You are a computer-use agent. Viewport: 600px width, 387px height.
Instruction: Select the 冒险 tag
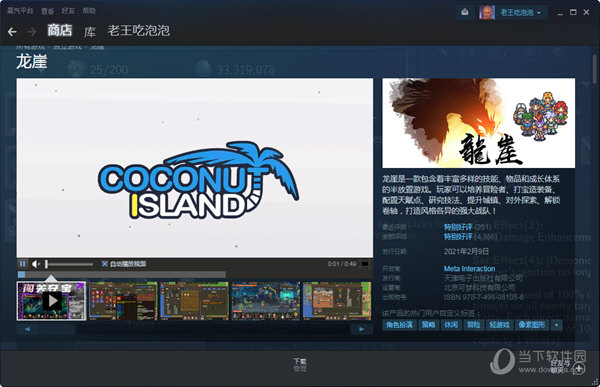click(x=474, y=325)
